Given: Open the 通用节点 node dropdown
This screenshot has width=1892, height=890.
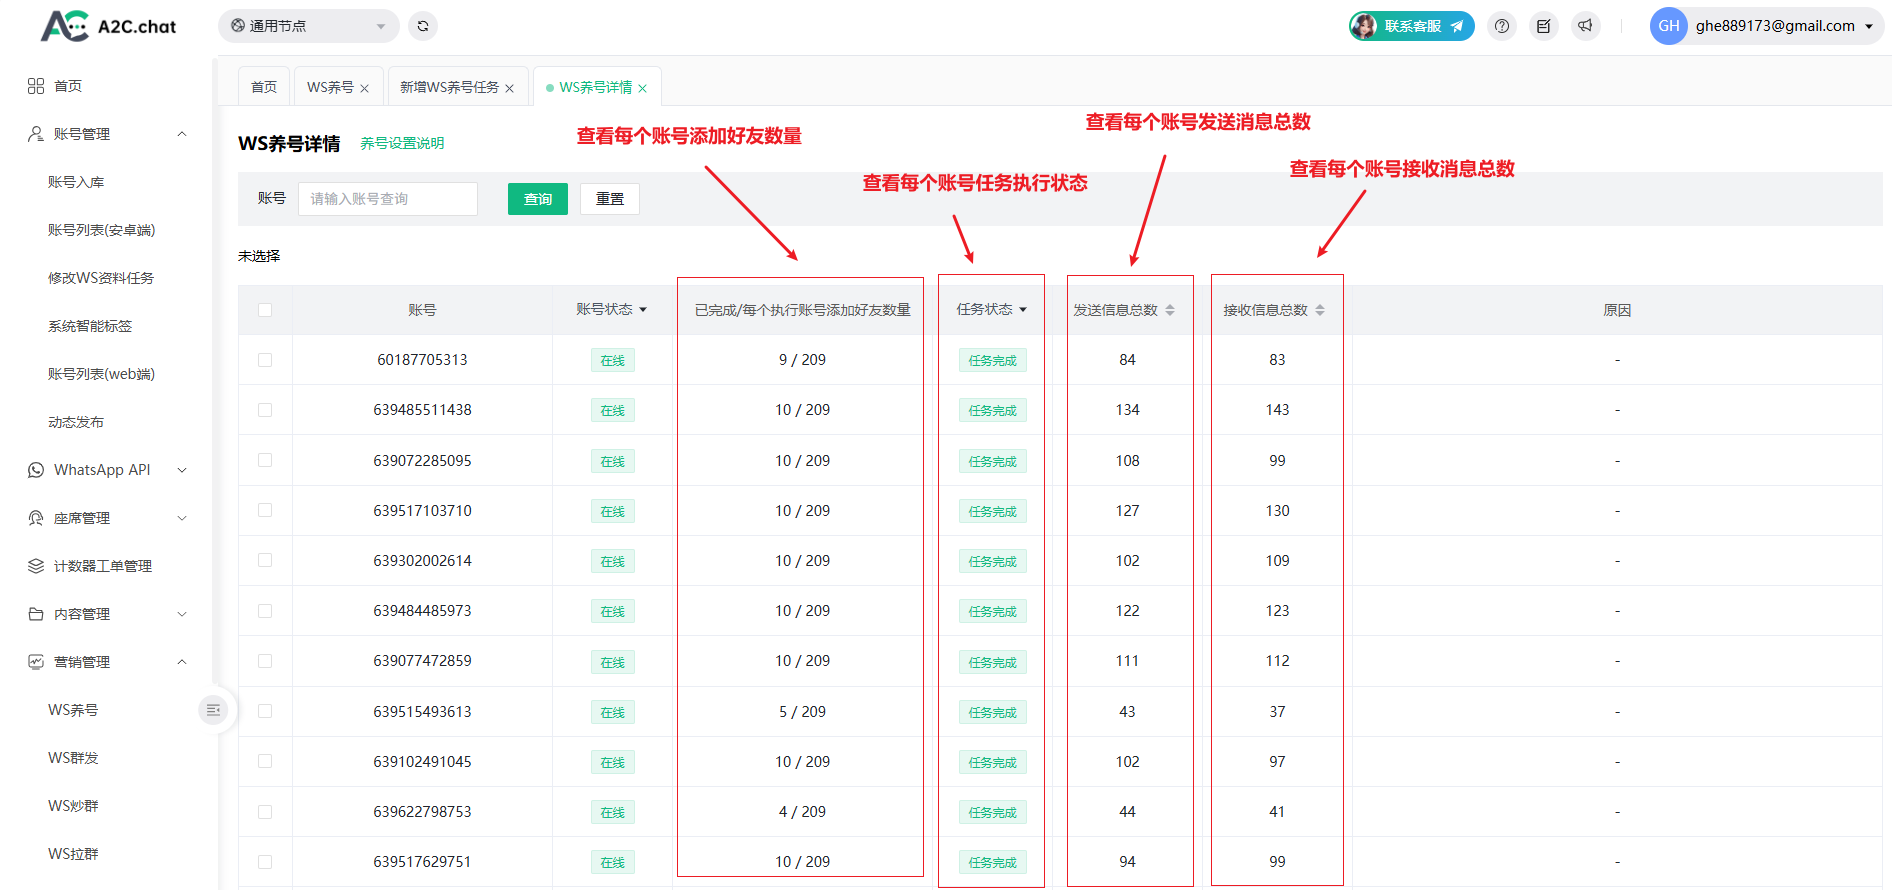Looking at the screenshot, I should 308,26.
